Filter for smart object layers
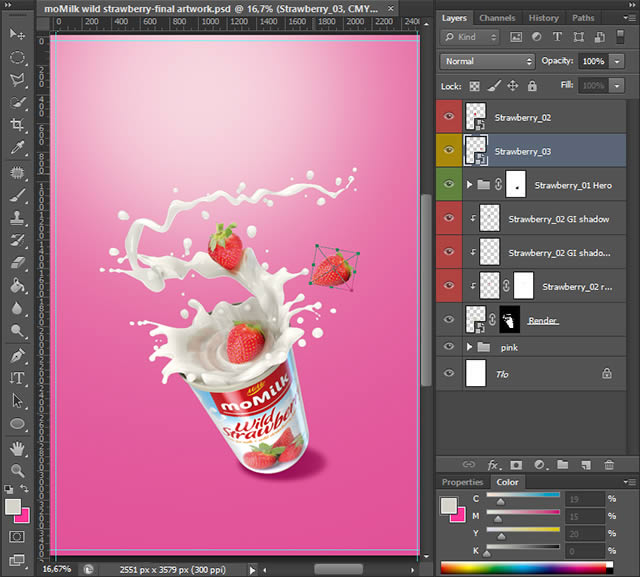Image resolution: width=640 pixels, height=577 pixels. pos(600,37)
